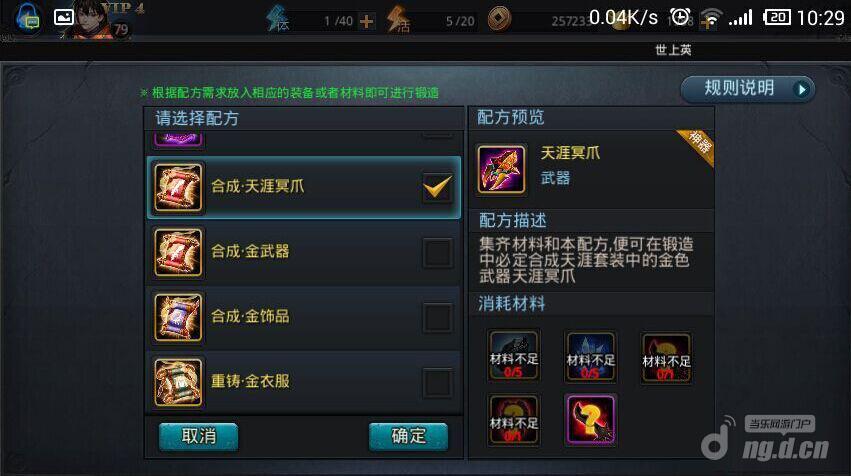Confirm with the 确定 button
This screenshot has height=476, width=851.
(409, 436)
